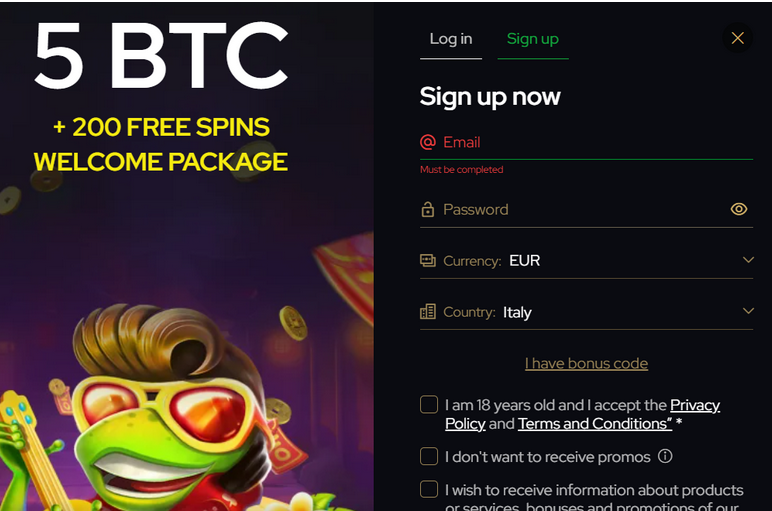Screen dimensions: 772x511
Task: Open the Privacy Policy link
Action: click(694, 405)
